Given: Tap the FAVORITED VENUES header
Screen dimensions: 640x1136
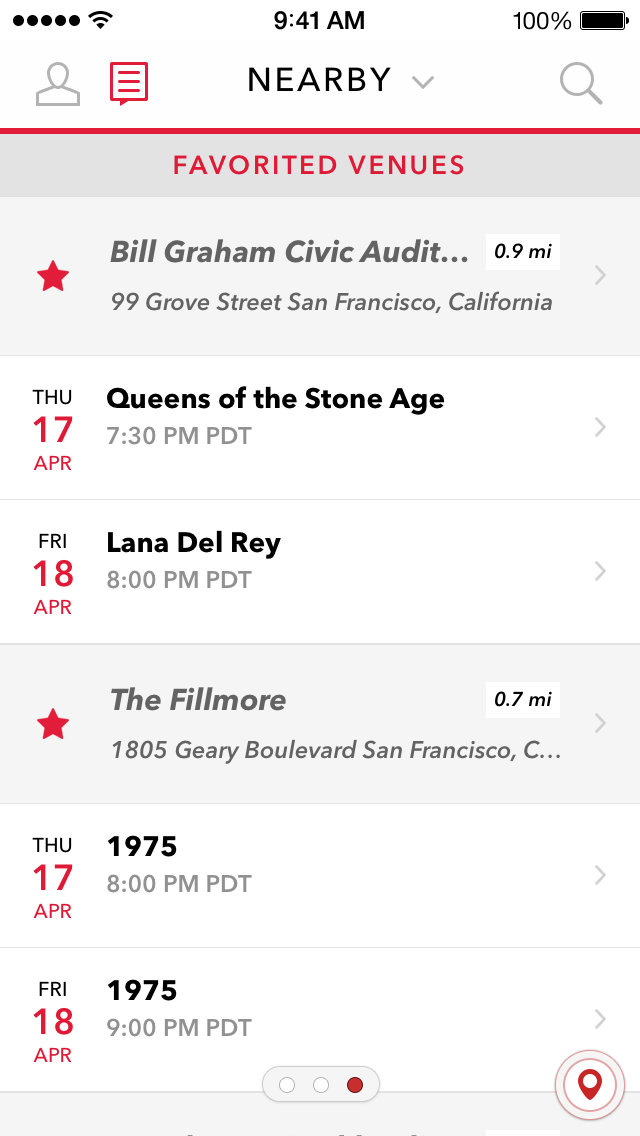Looking at the screenshot, I should (x=320, y=165).
